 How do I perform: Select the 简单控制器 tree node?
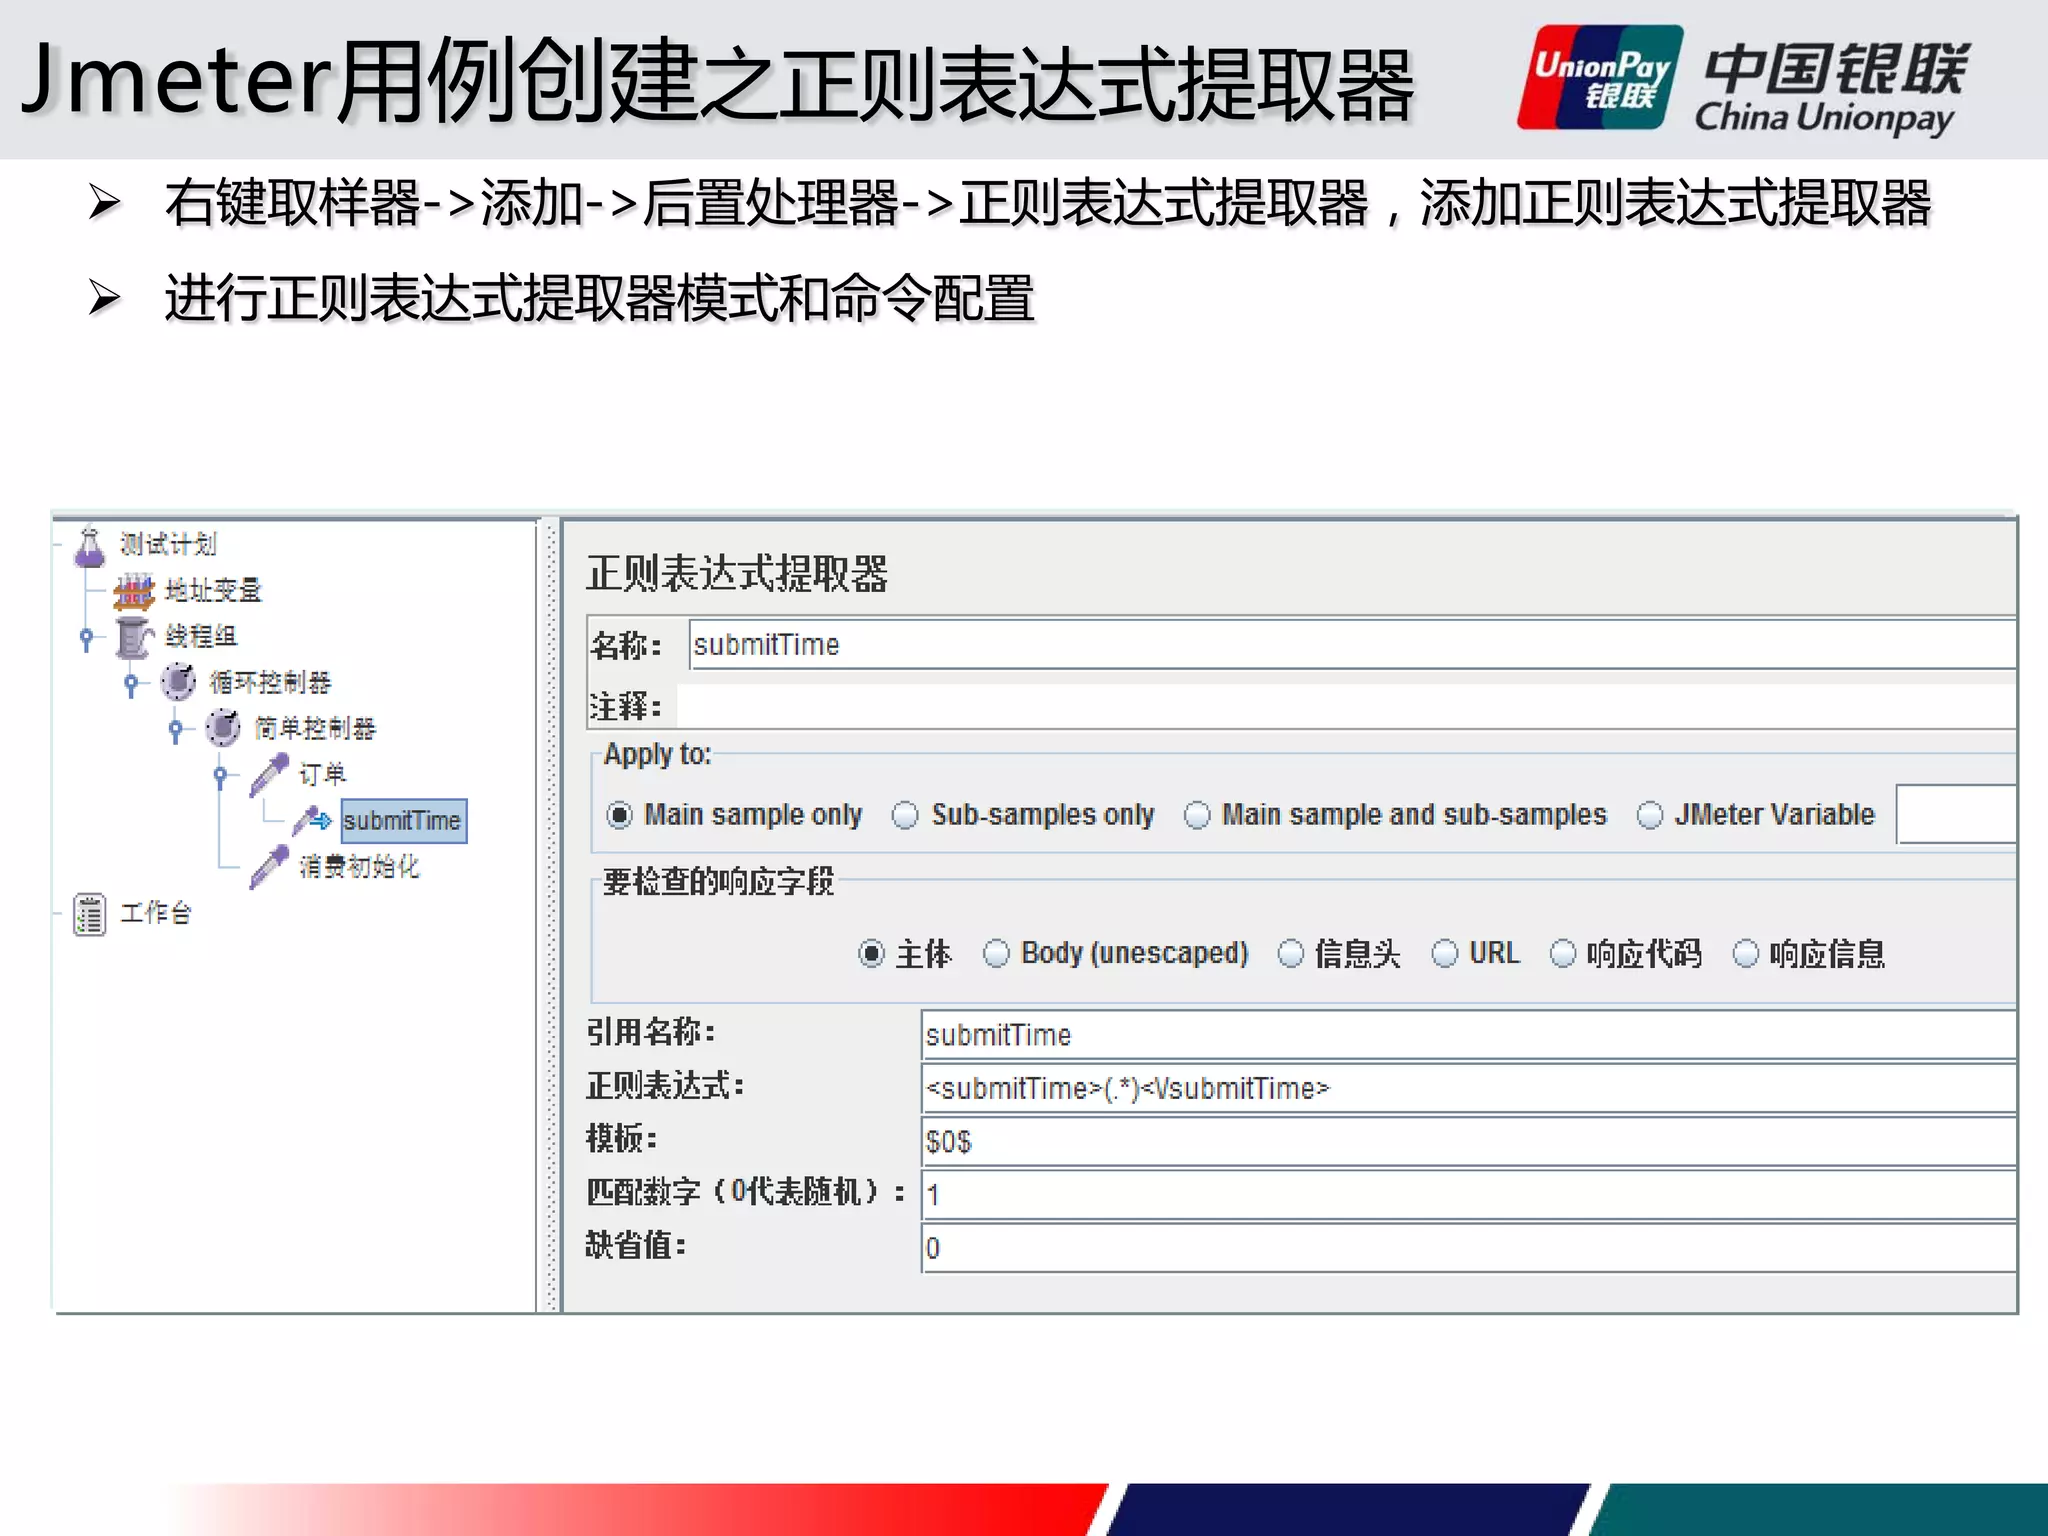coord(316,729)
